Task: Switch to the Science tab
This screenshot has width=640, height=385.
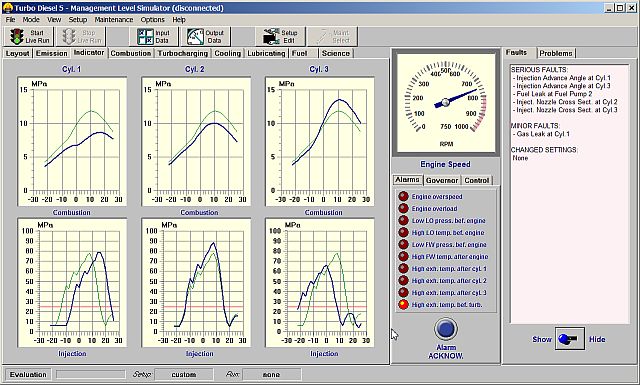Action: (336, 53)
